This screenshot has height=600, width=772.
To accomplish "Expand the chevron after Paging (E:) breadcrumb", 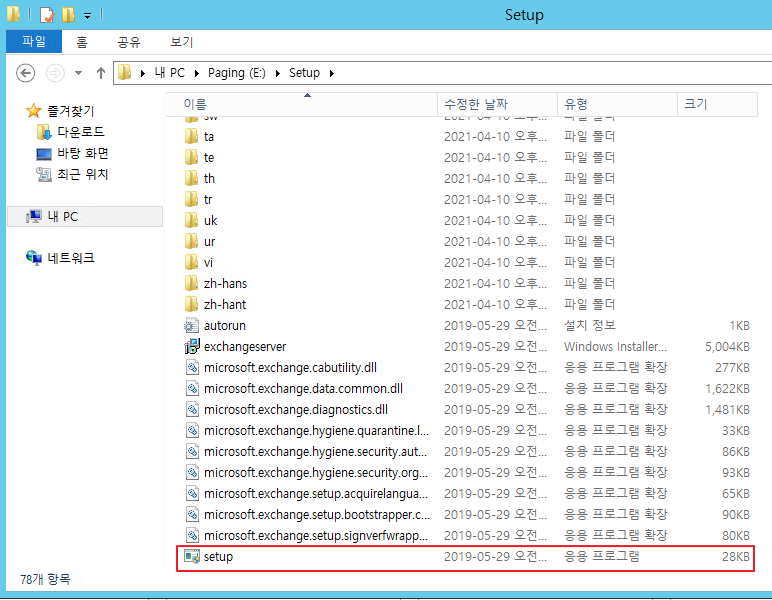I will [278, 73].
